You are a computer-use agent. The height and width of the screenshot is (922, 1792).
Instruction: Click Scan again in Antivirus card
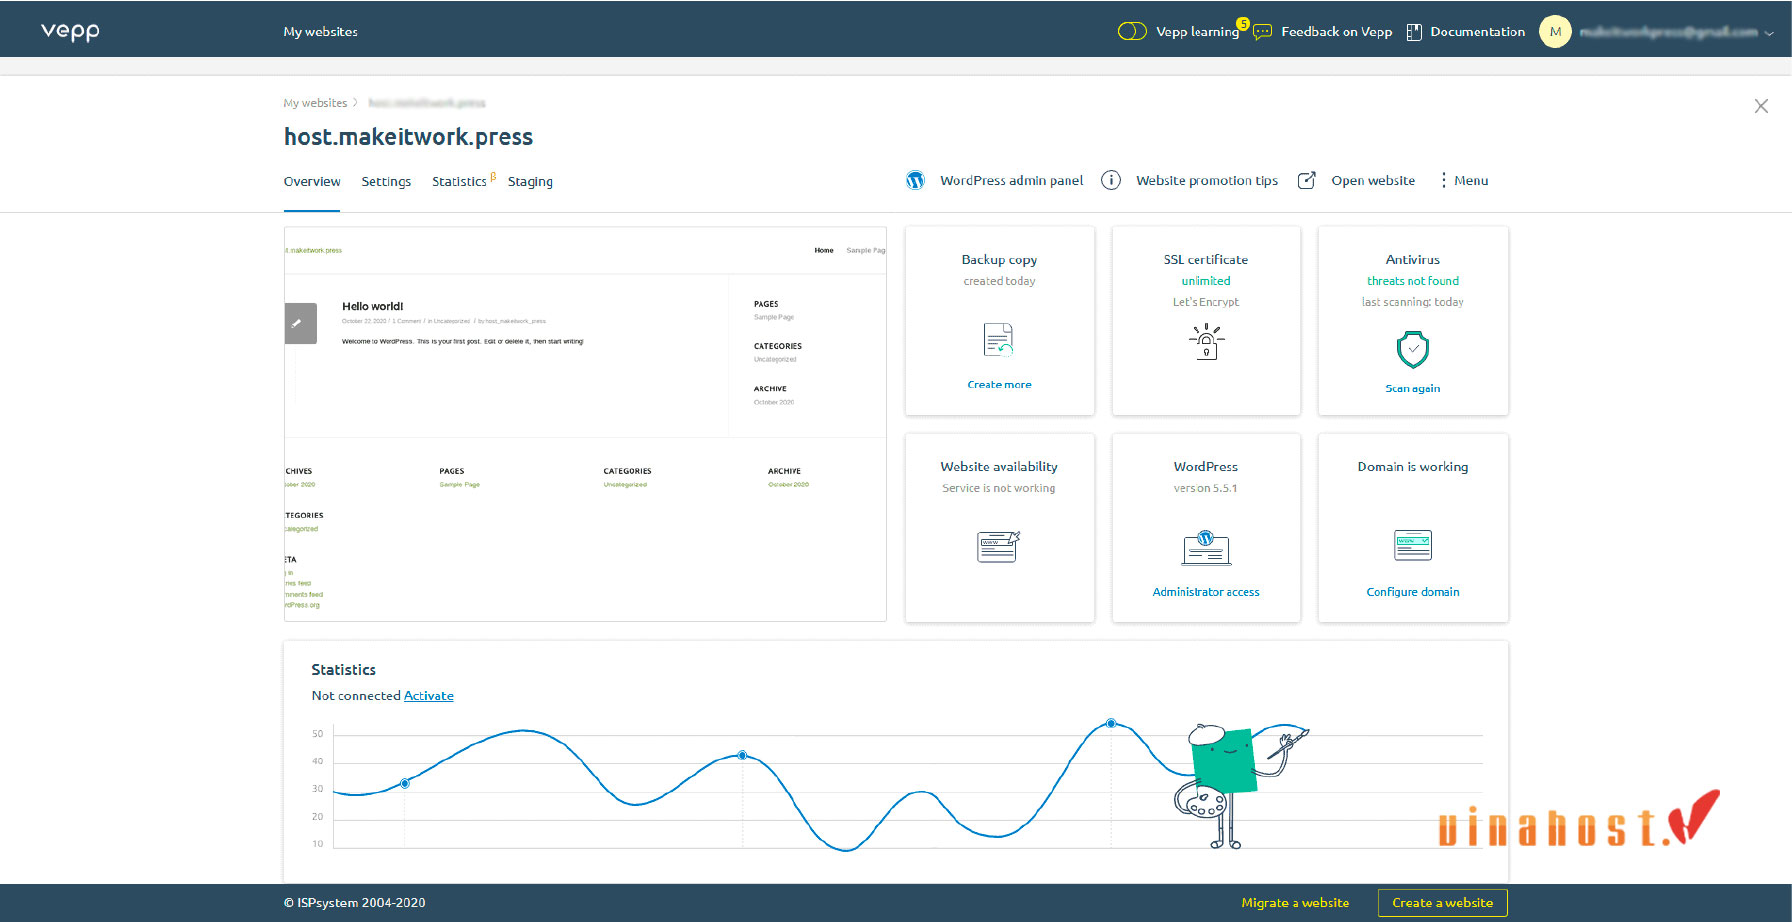(x=1412, y=388)
